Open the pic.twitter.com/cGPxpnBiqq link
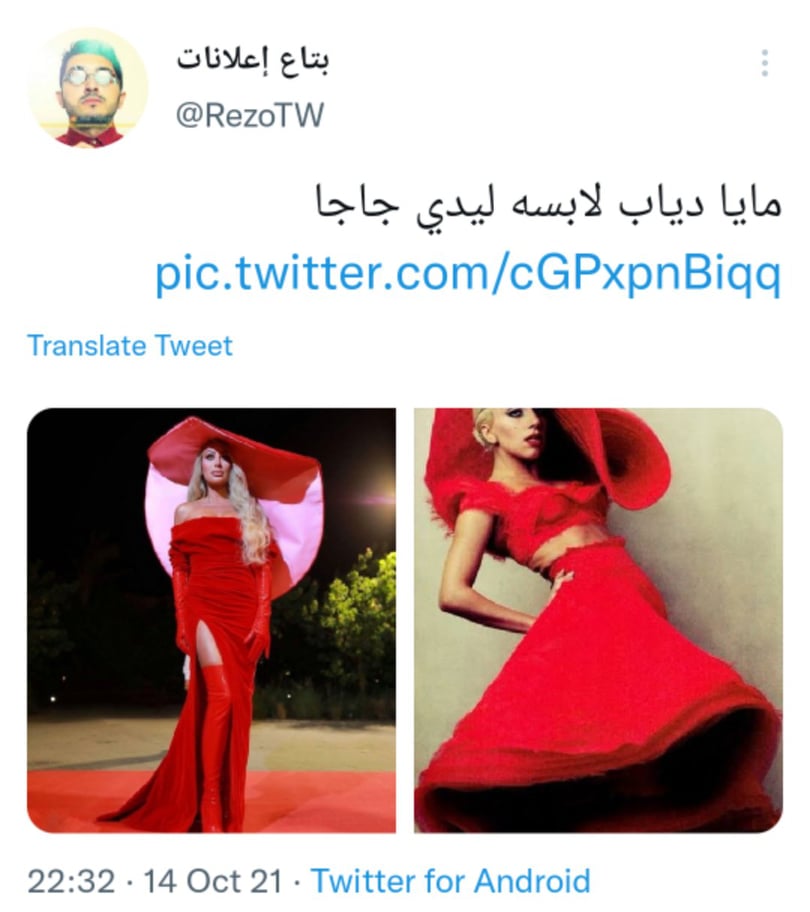The image size is (810, 912). point(468,273)
